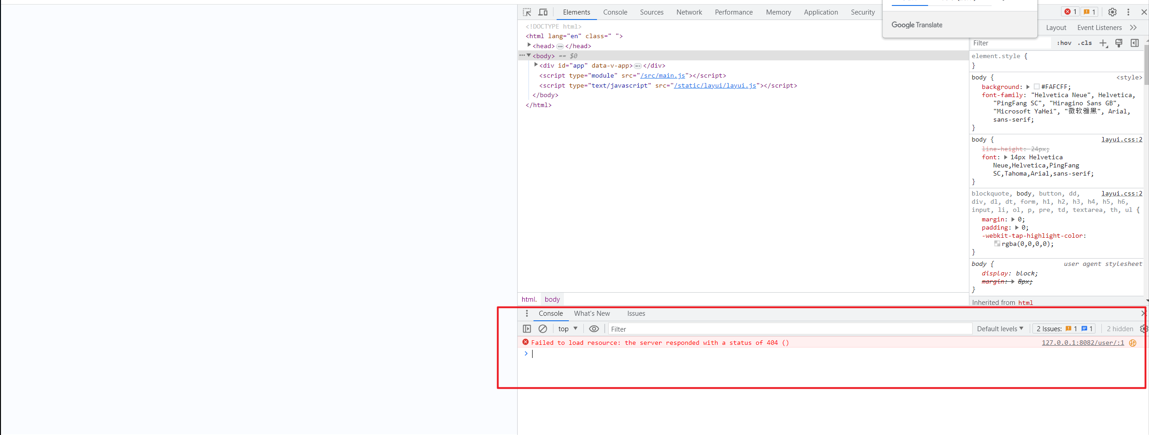The height and width of the screenshot is (435, 1149).
Task: Open the Performance tab
Action: (734, 12)
